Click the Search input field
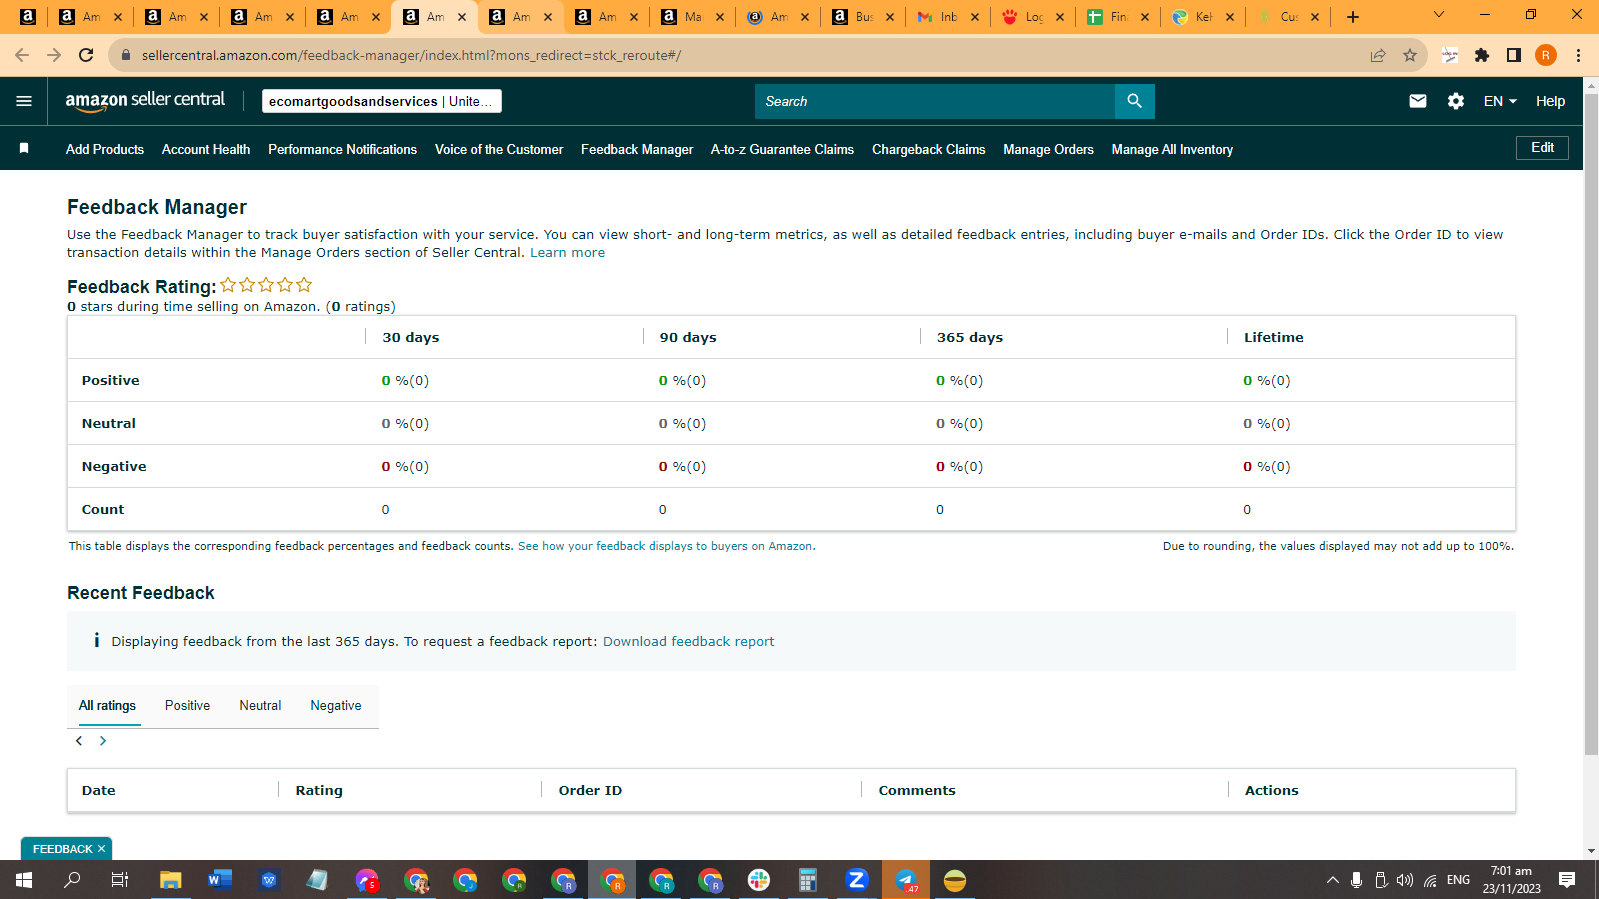This screenshot has height=899, width=1599. pyautogui.click(x=935, y=101)
